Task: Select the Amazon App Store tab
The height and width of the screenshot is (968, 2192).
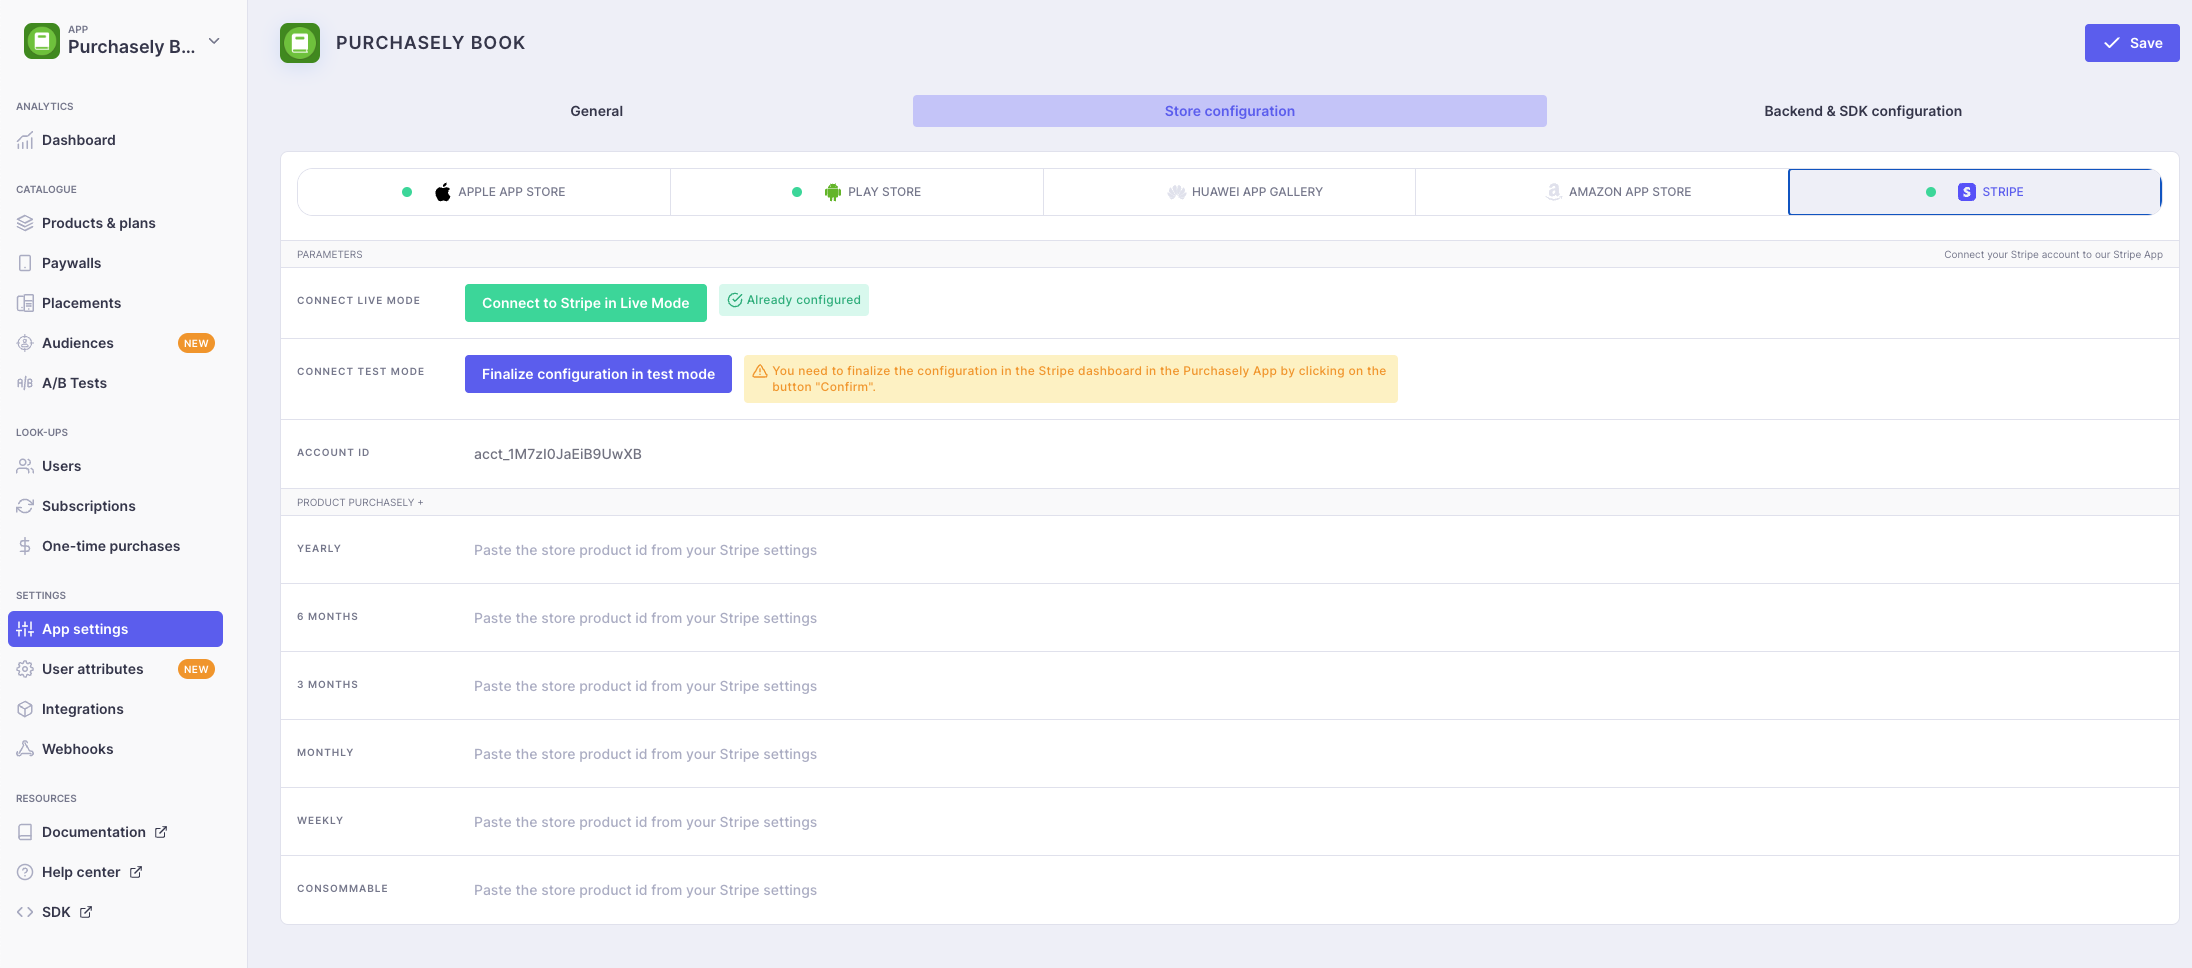Action: [x=1602, y=192]
